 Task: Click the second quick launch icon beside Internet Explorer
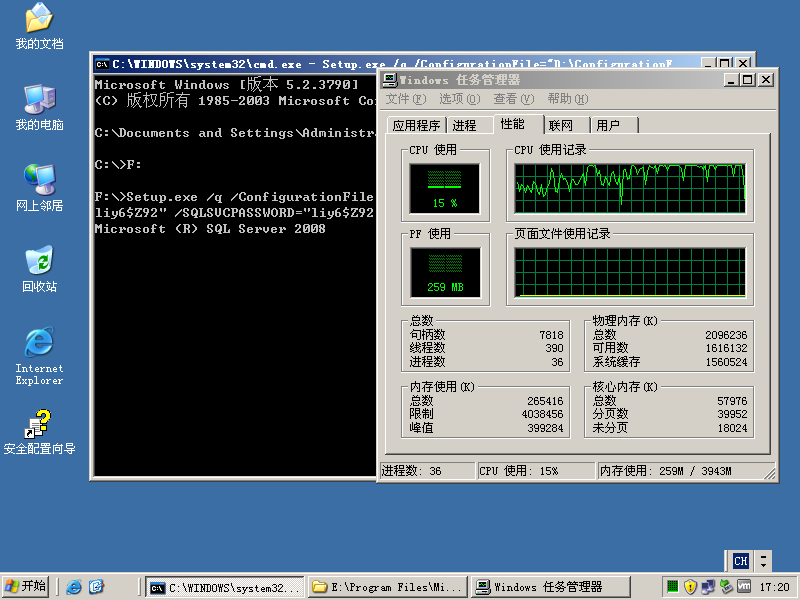[x=96, y=587]
